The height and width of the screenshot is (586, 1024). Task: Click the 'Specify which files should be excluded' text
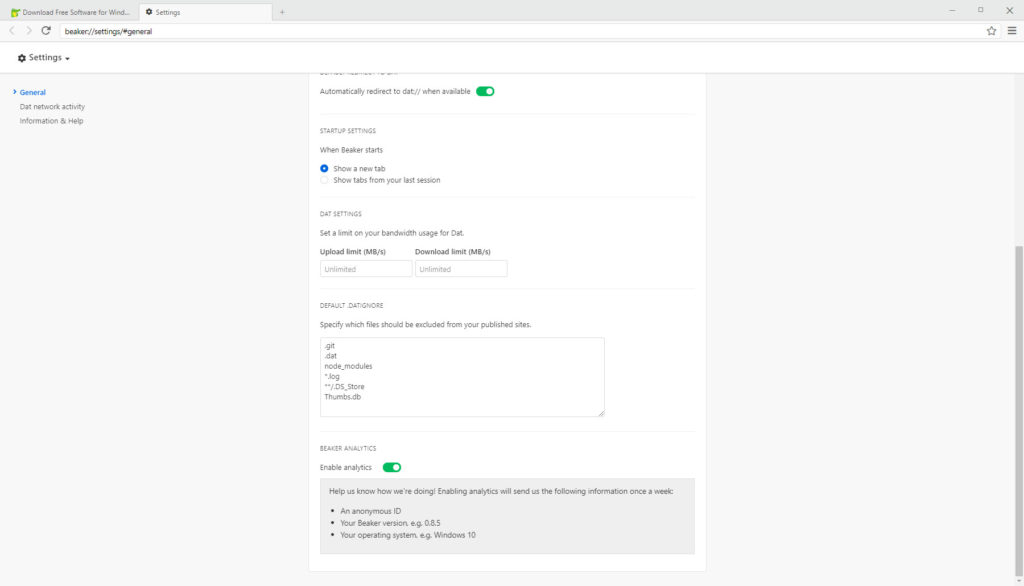[x=426, y=324]
